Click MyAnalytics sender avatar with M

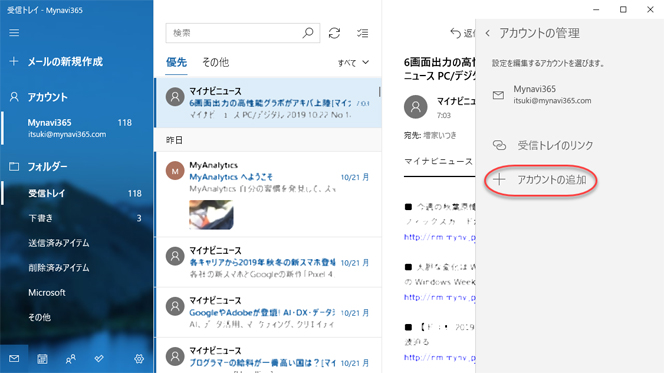point(175,171)
